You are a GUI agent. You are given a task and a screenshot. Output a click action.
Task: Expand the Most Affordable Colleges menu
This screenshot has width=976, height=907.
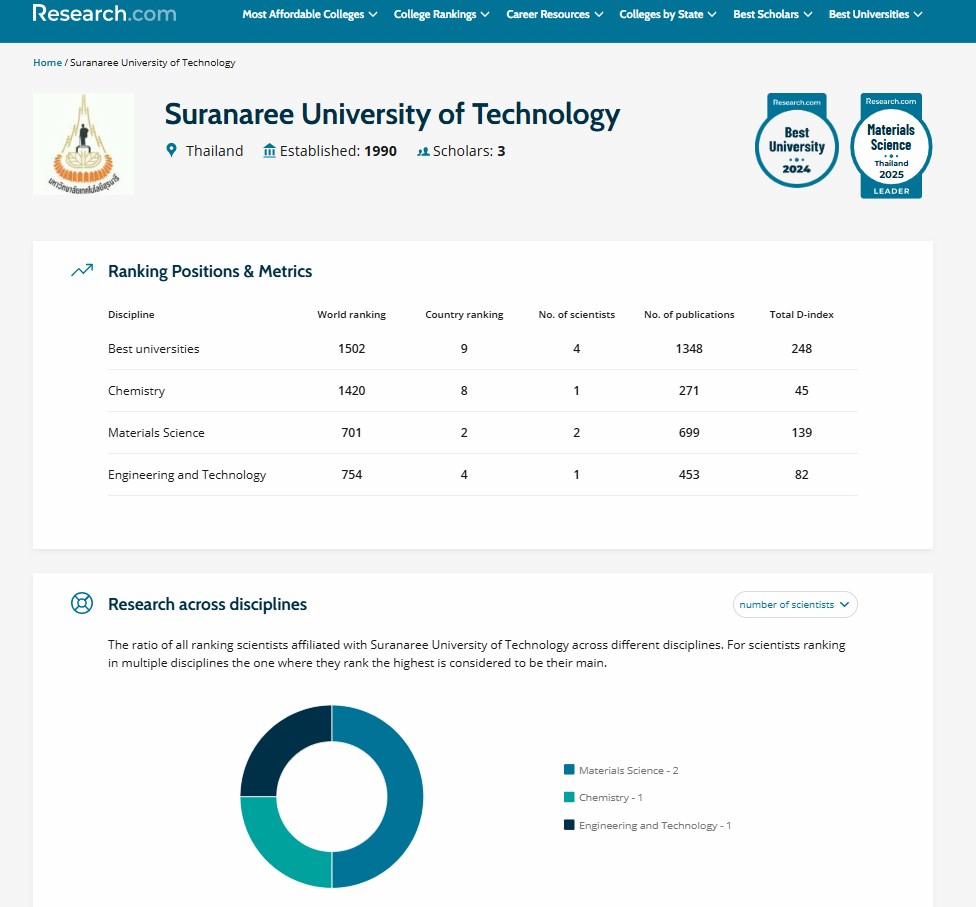coord(310,14)
